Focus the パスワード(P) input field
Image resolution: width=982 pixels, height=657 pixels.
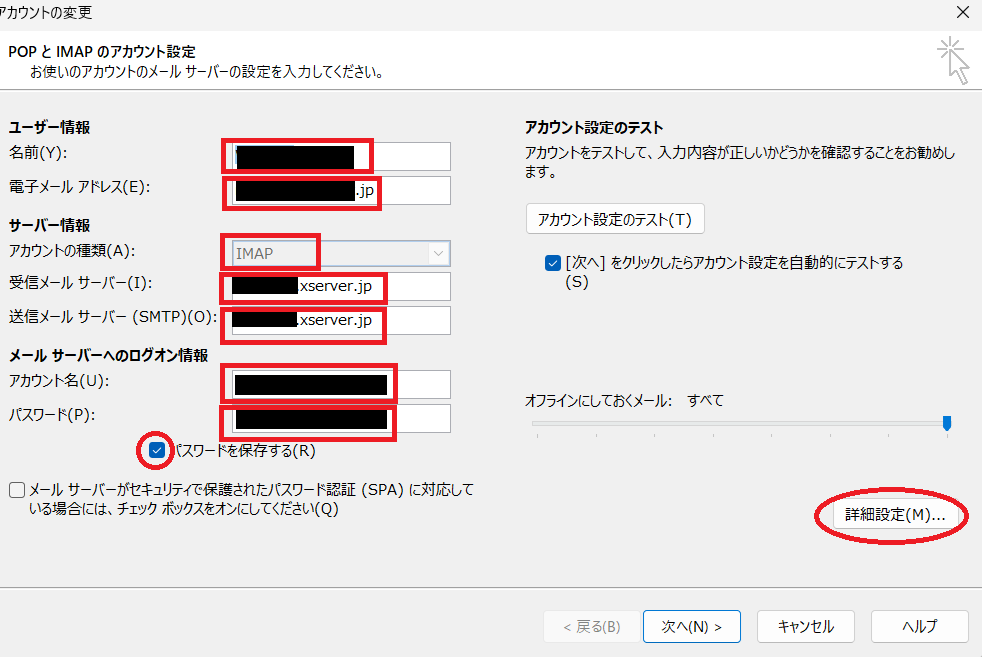pyautogui.click(x=338, y=419)
